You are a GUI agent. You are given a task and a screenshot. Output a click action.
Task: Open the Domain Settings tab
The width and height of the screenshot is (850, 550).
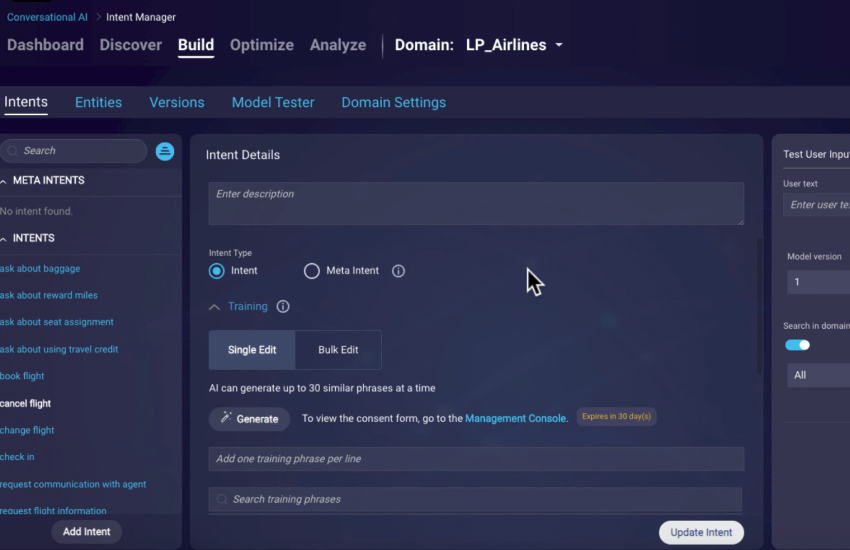point(394,102)
